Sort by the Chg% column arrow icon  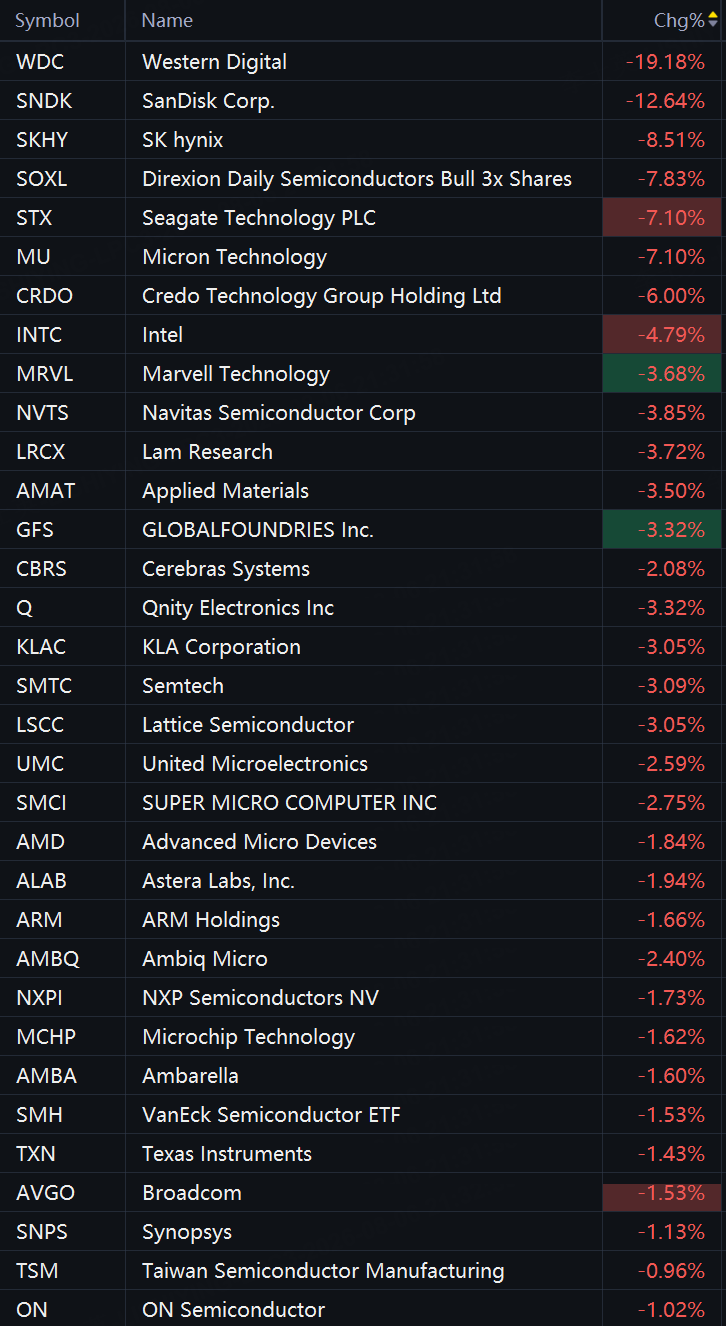tap(712, 20)
